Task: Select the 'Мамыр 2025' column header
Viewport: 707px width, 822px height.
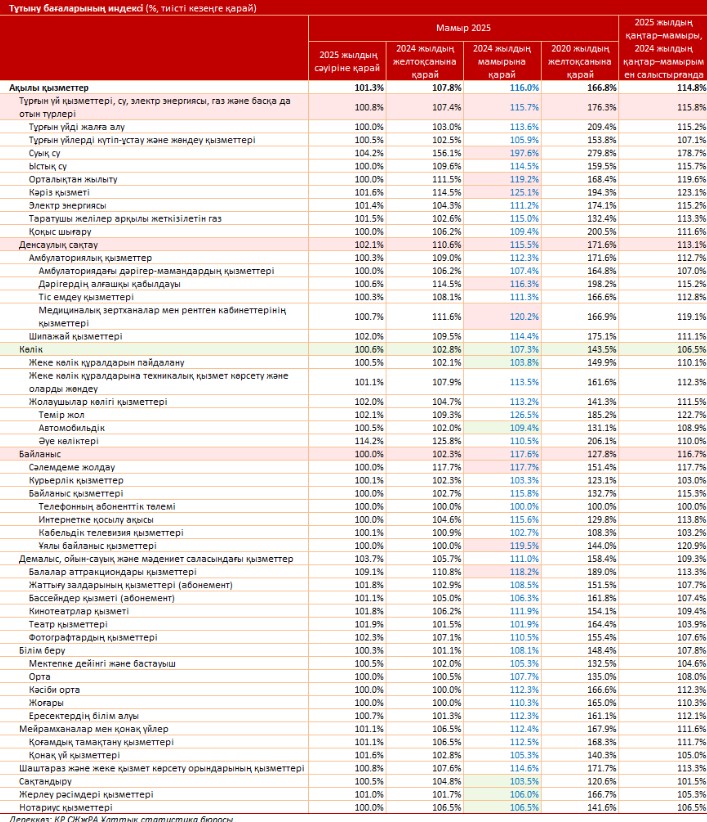Action: point(463,28)
